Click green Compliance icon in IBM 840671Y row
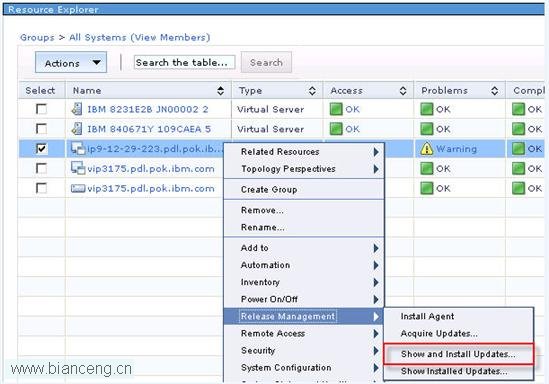 coord(518,129)
